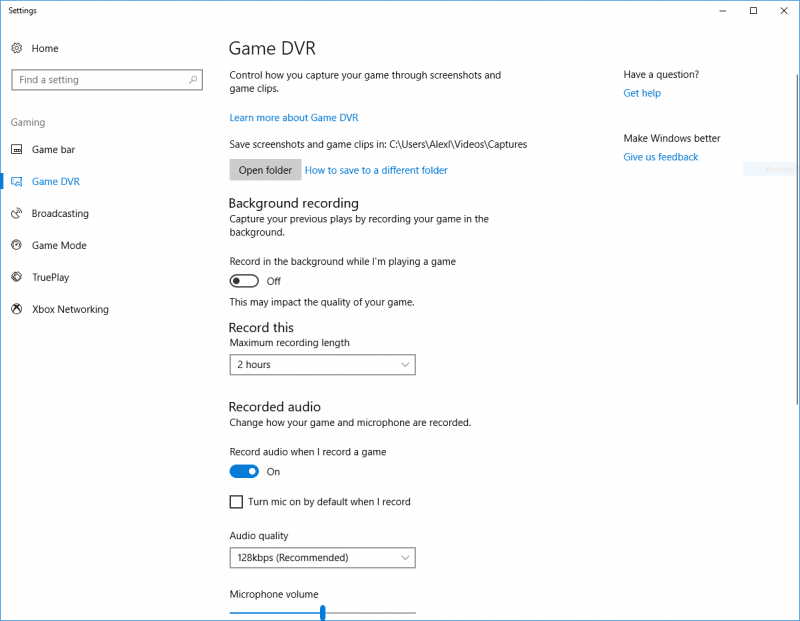This screenshot has height=621, width=800.
Task: Click the Microphone volume slider handle
Action: point(322,613)
